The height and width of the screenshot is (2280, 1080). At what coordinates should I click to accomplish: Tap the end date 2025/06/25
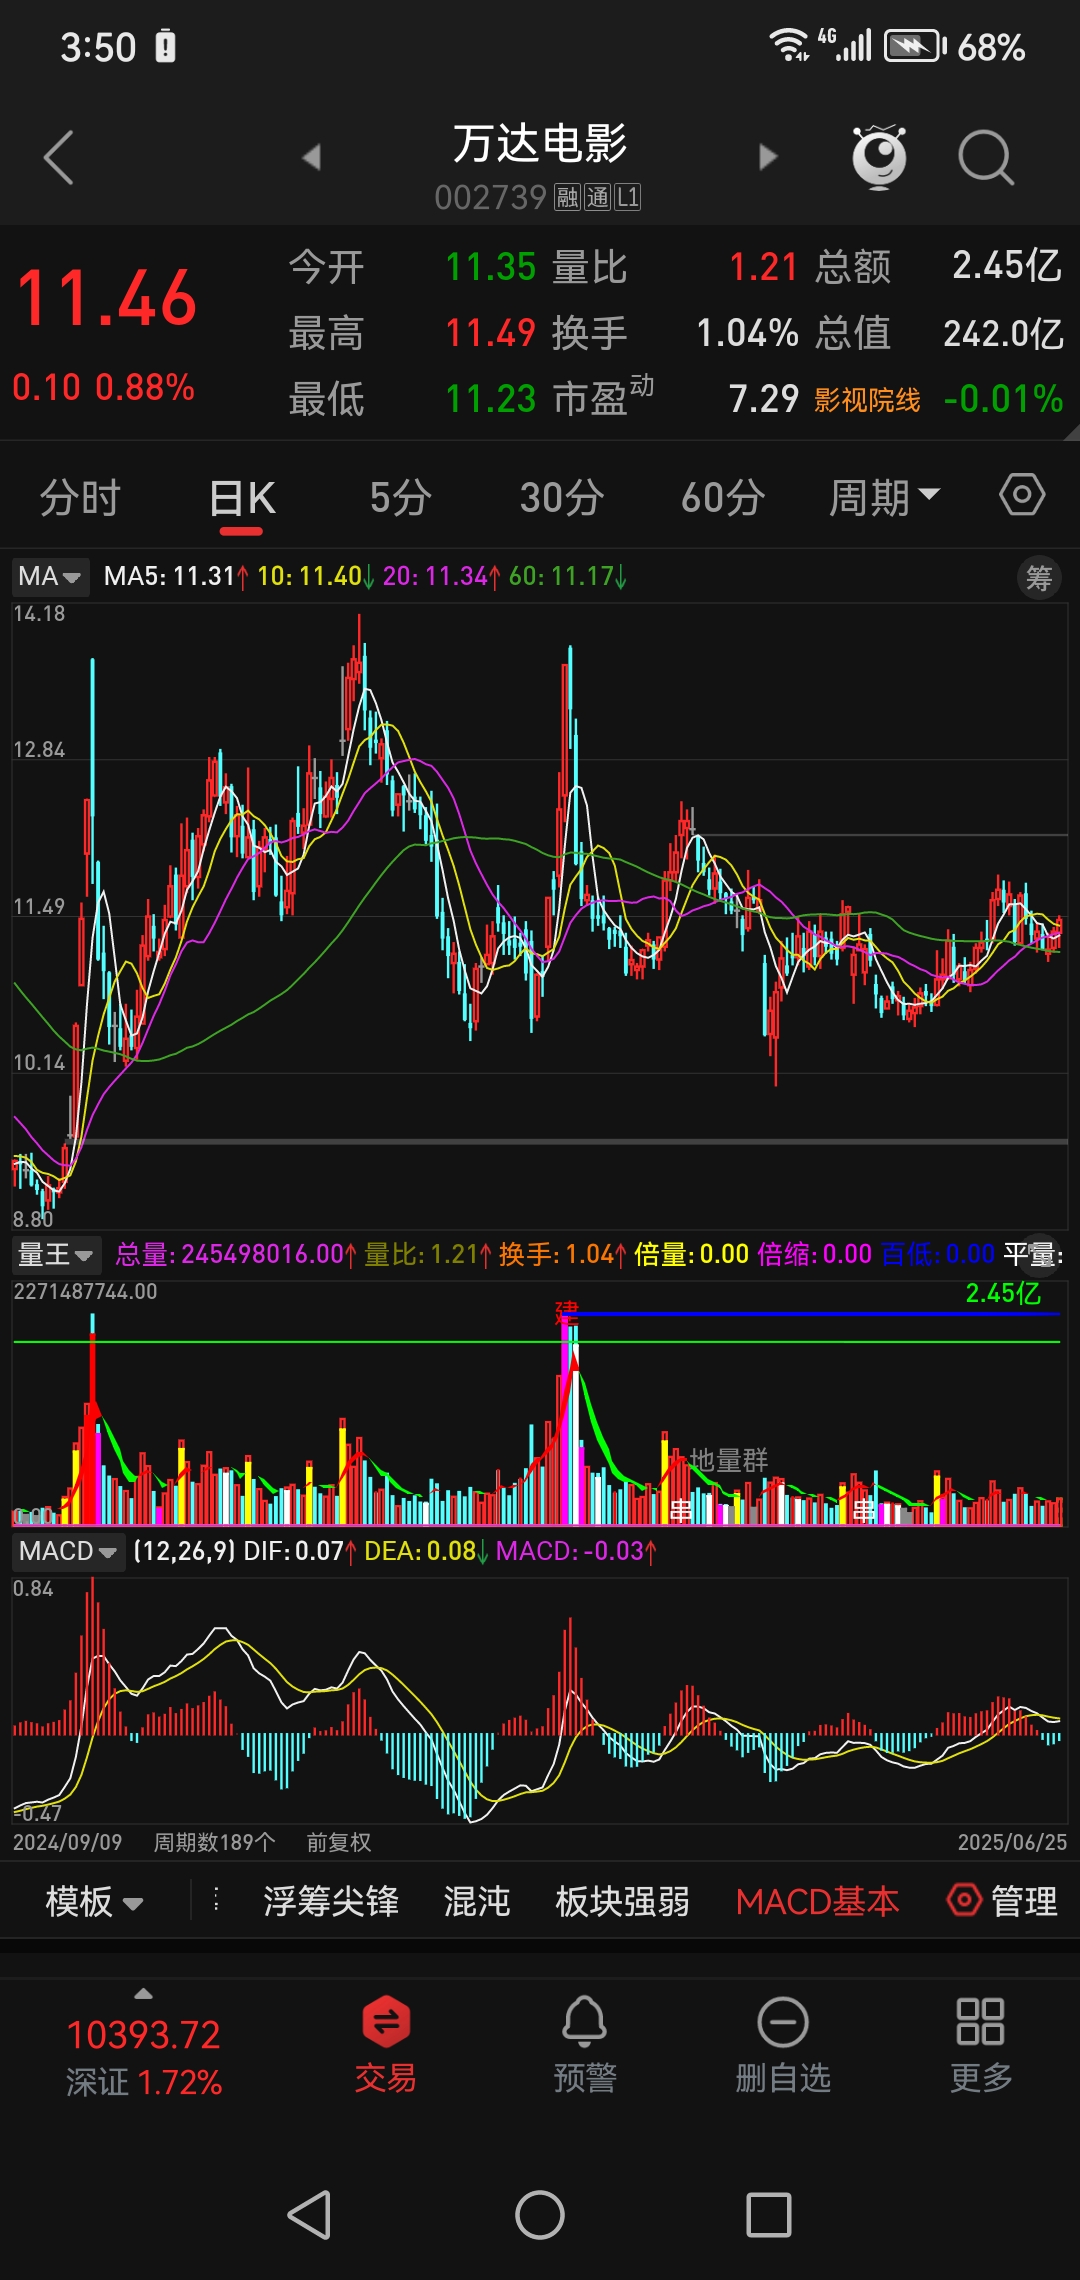click(x=1012, y=1842)
